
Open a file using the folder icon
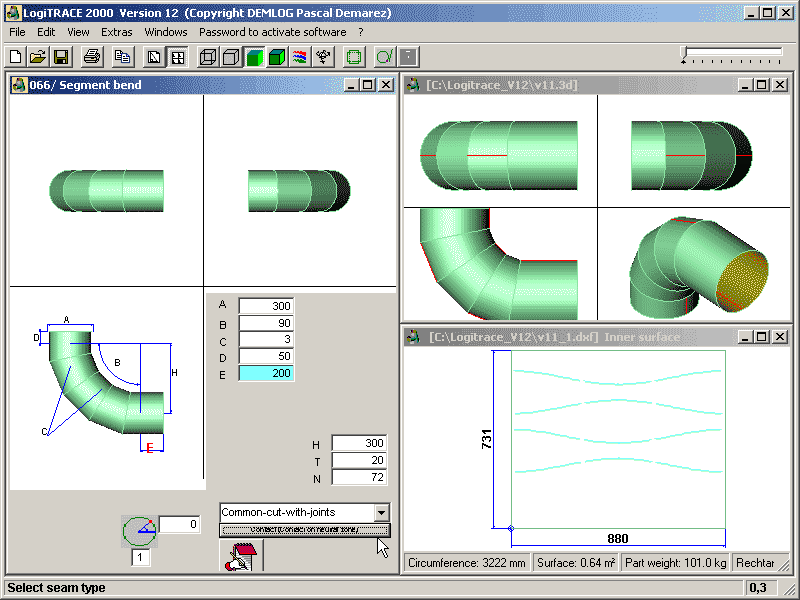pos(38,57)
